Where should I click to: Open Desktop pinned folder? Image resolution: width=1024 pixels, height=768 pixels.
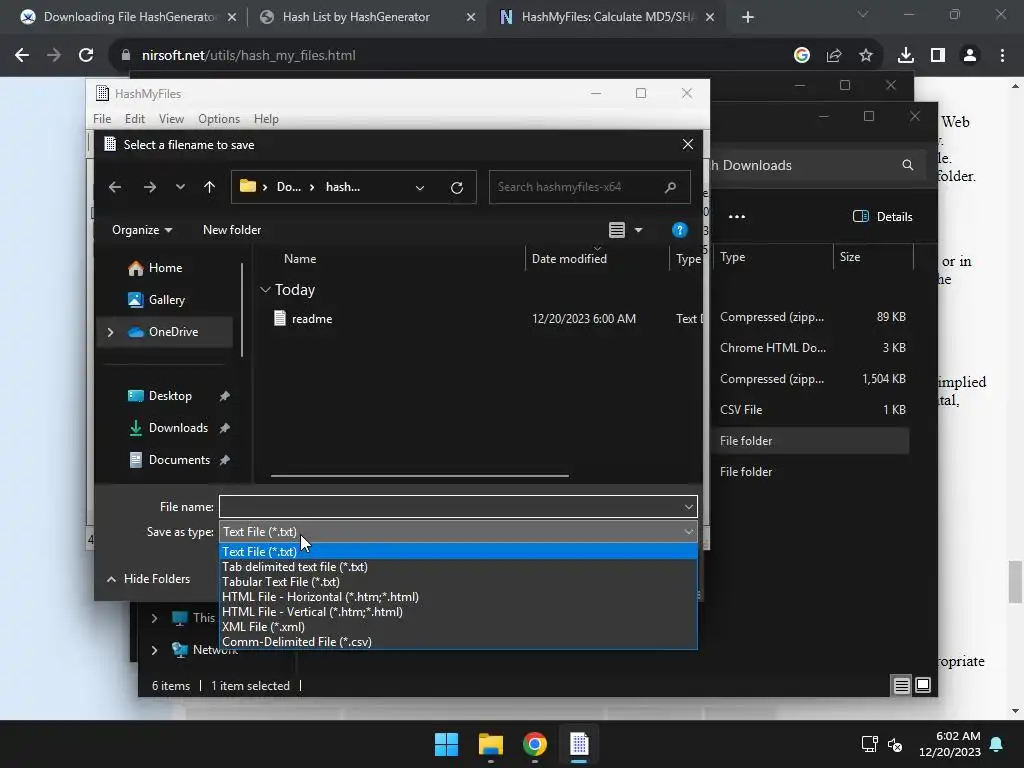(x=170, y=396)
